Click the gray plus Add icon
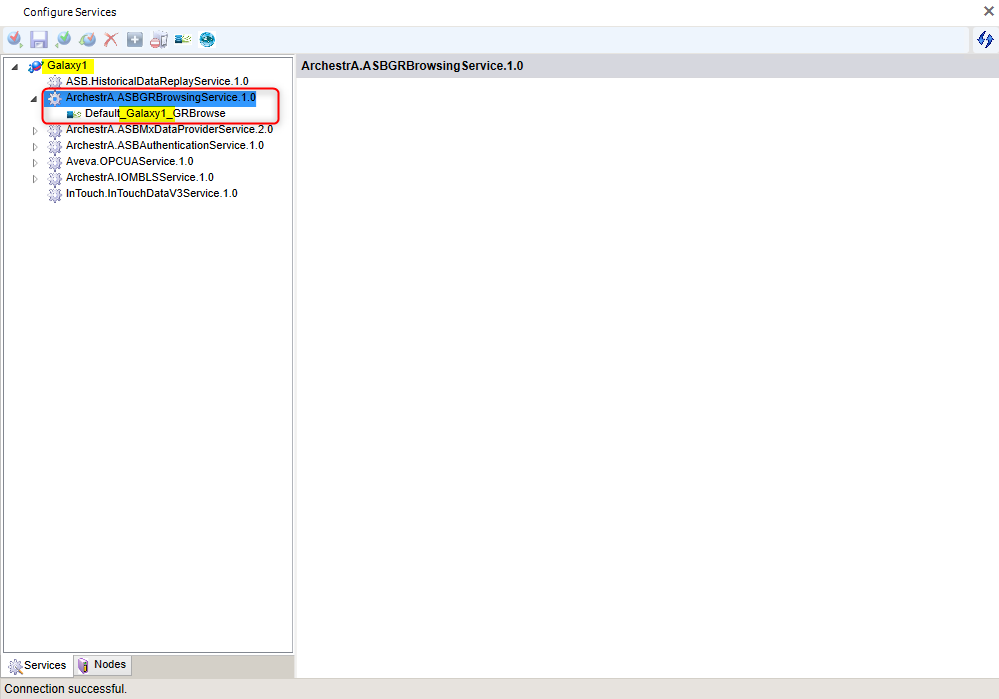 click(x=134, y=40)
